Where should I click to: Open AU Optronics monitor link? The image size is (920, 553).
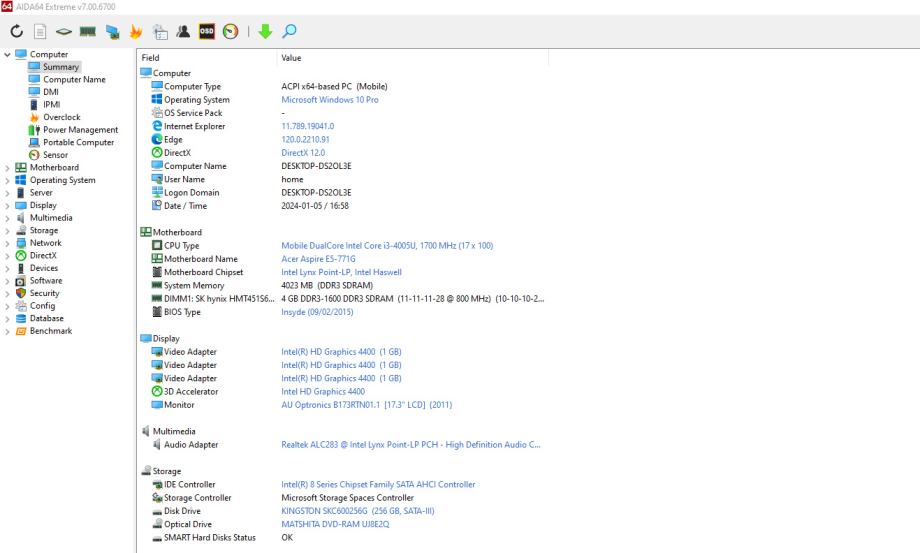[x=367, y=405]
